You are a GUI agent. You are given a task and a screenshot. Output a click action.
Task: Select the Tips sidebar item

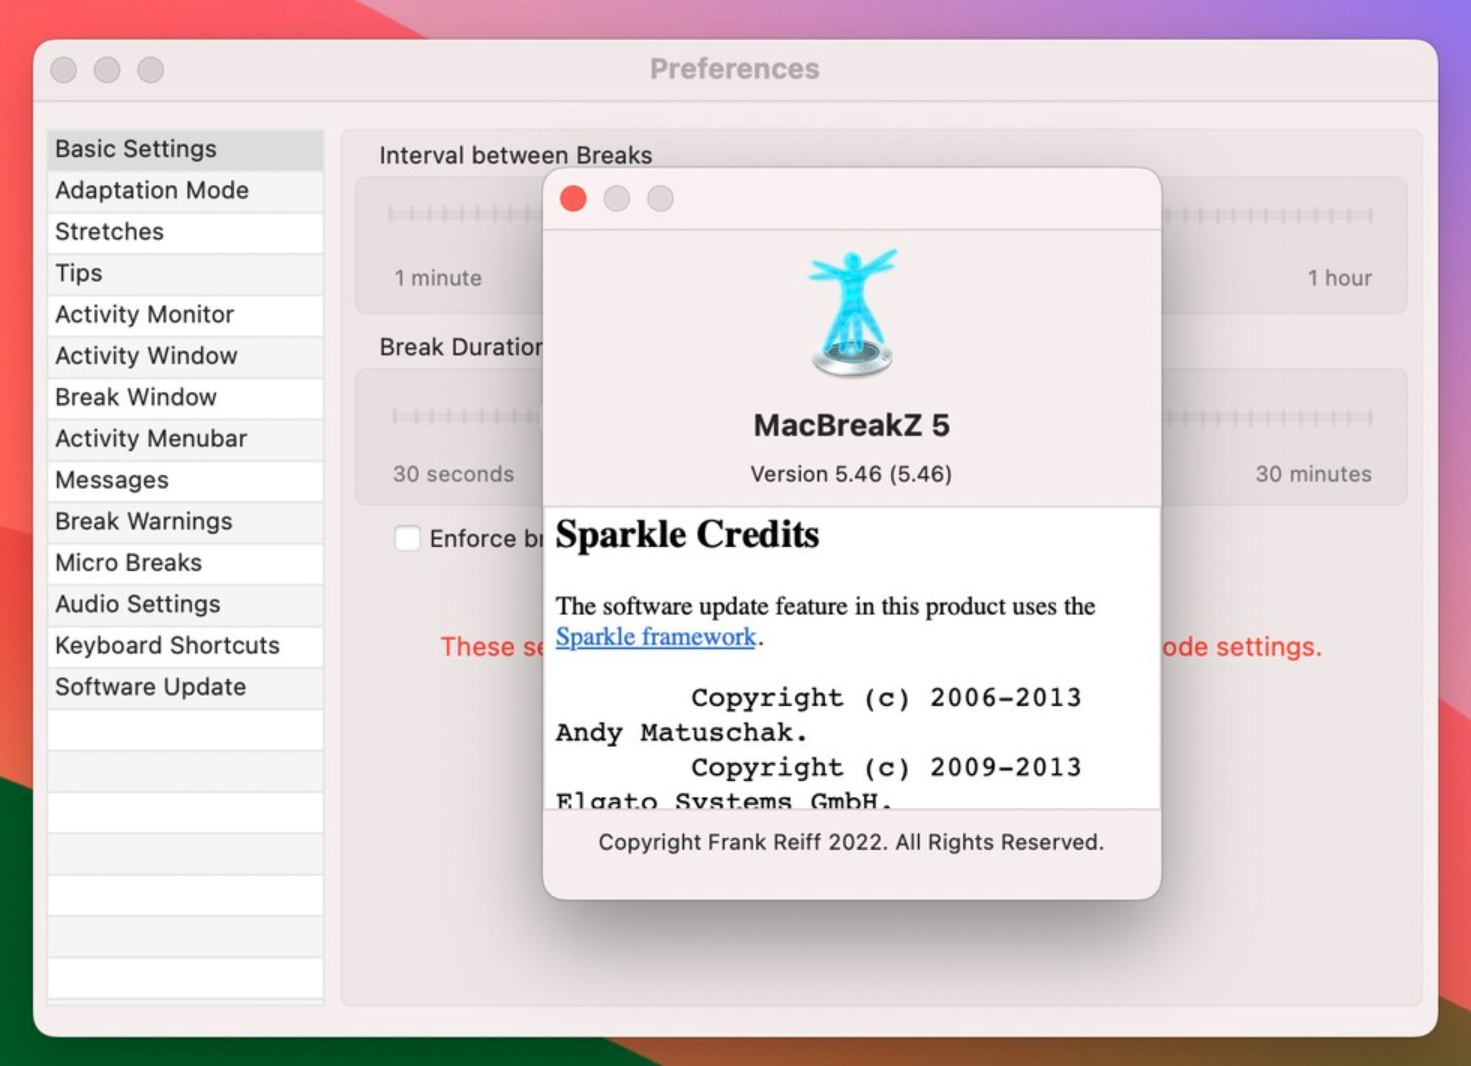185,273
